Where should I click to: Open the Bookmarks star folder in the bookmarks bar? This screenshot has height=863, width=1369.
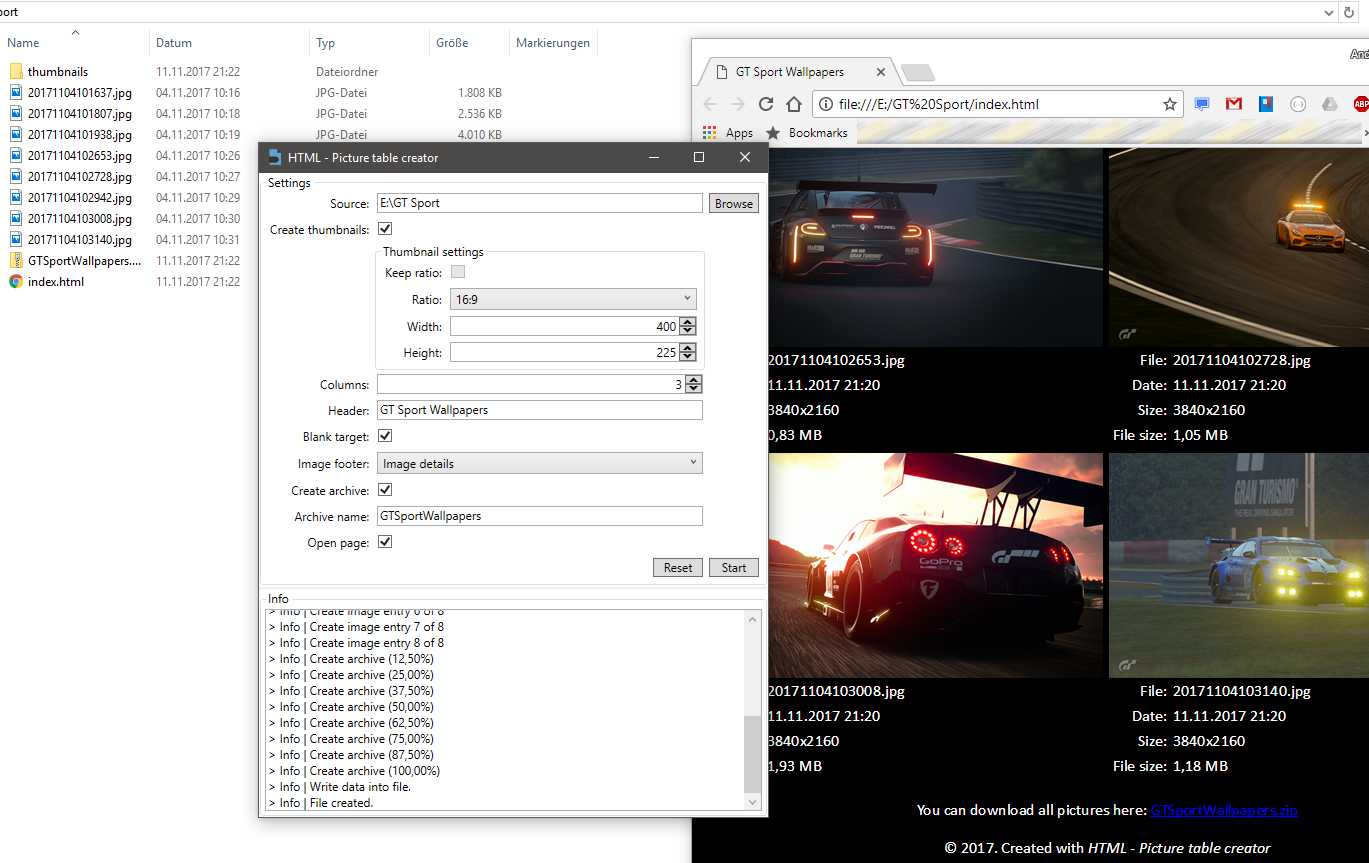coord(806,133)
